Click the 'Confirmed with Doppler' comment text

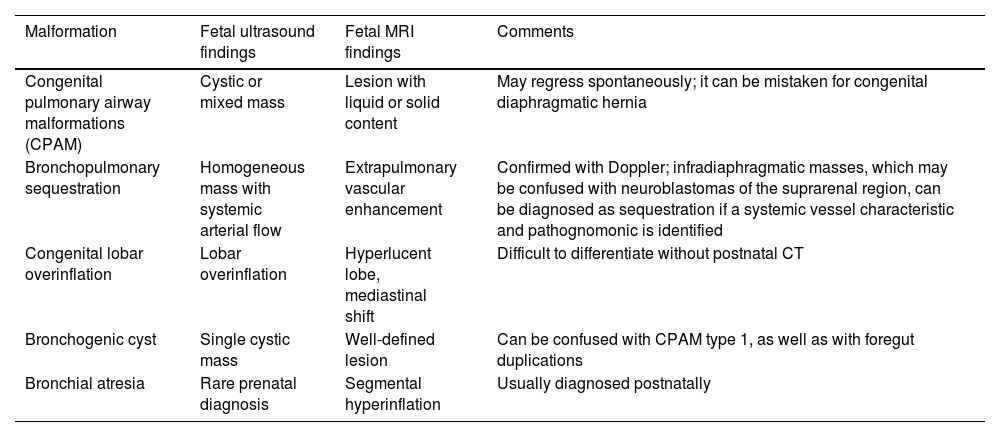[725, 198]
